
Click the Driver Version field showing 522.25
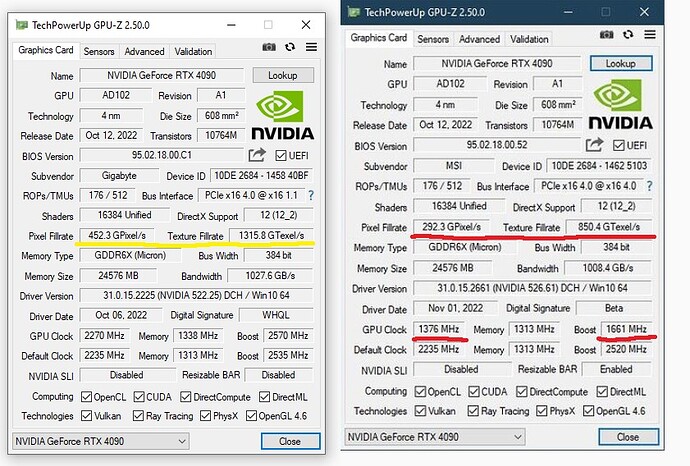[196, 295]
